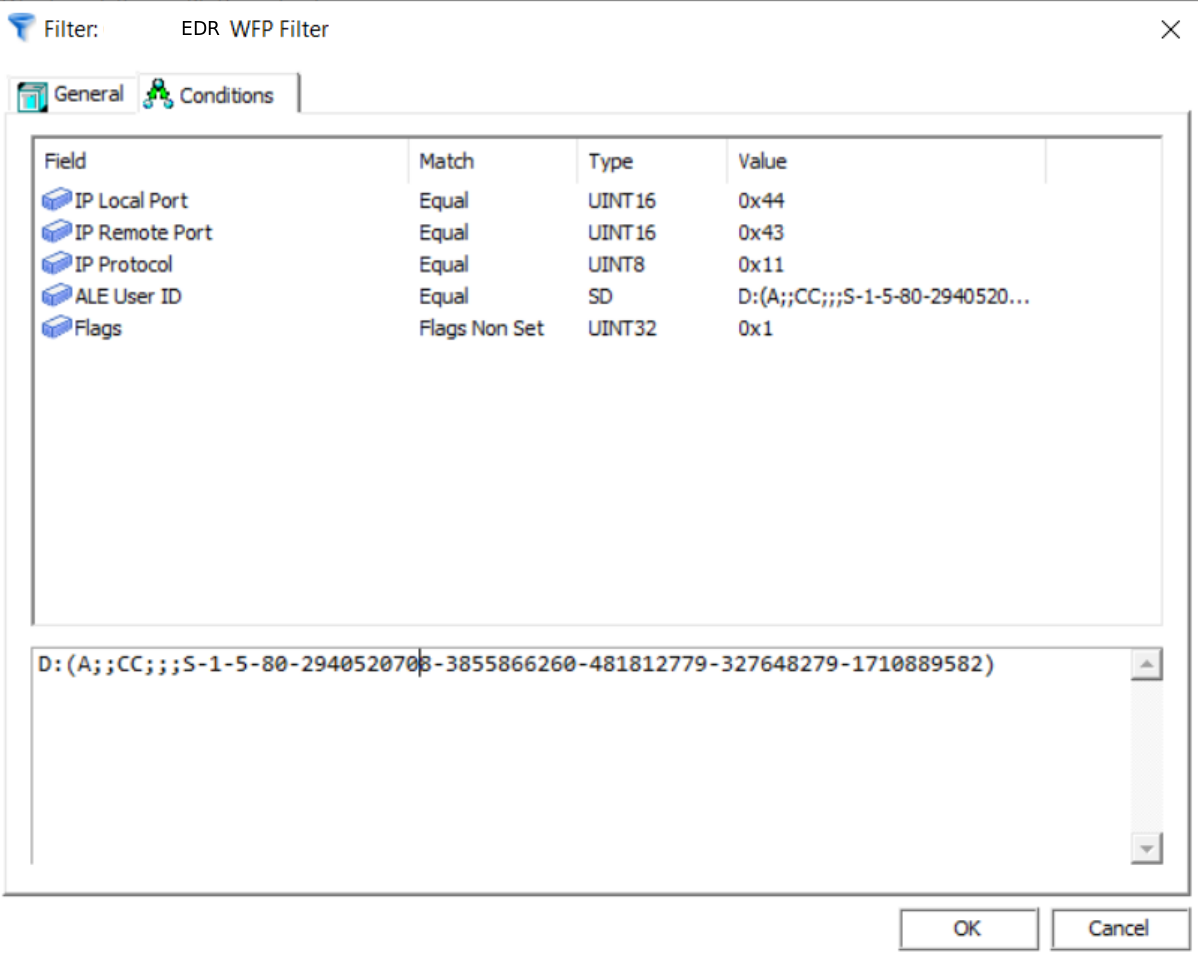Confirm with the OK button
This screenshot has width=1198, height=956.
pyautogui.click(x=968, y=928)
